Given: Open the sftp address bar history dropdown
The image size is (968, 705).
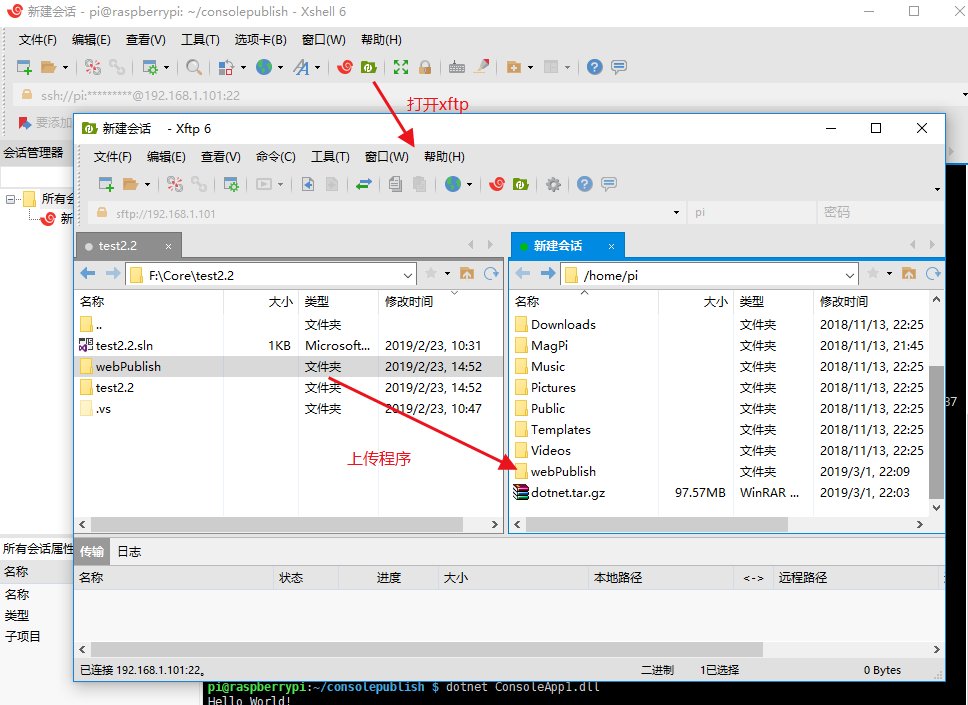Looking at the screenshot, I should (676, 212).
